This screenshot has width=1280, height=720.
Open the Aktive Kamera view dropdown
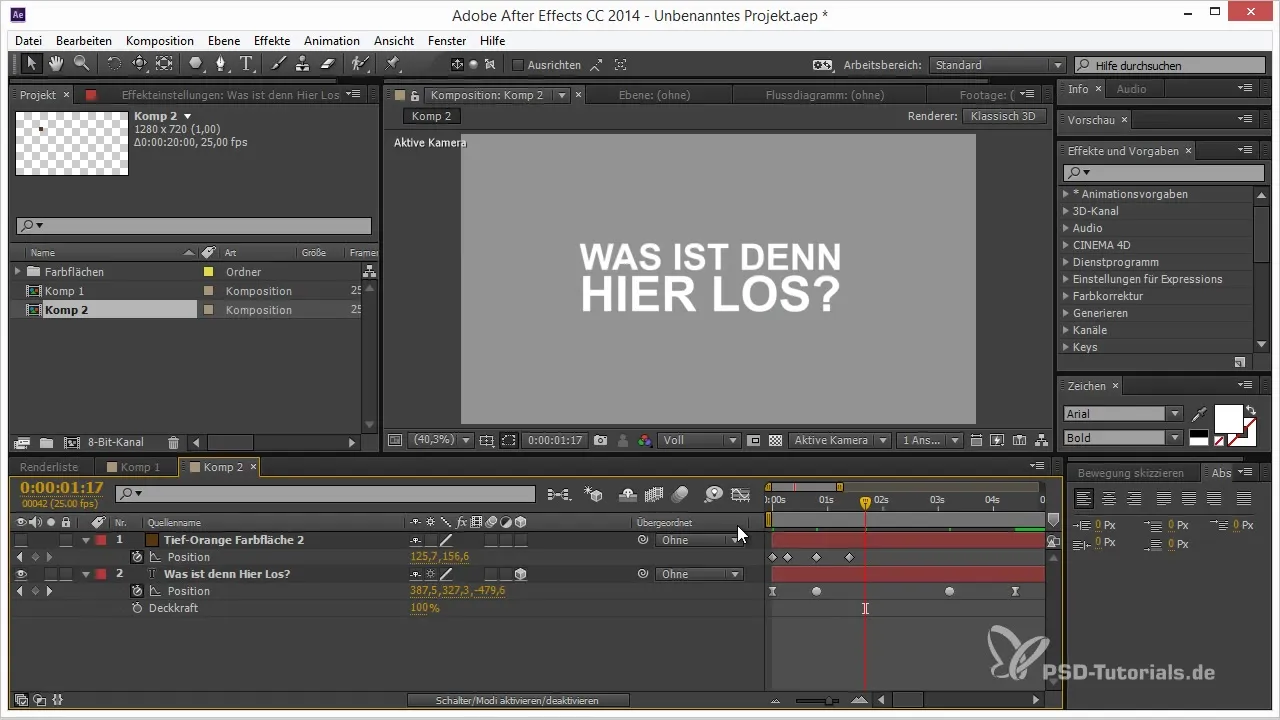click(840, 440)
